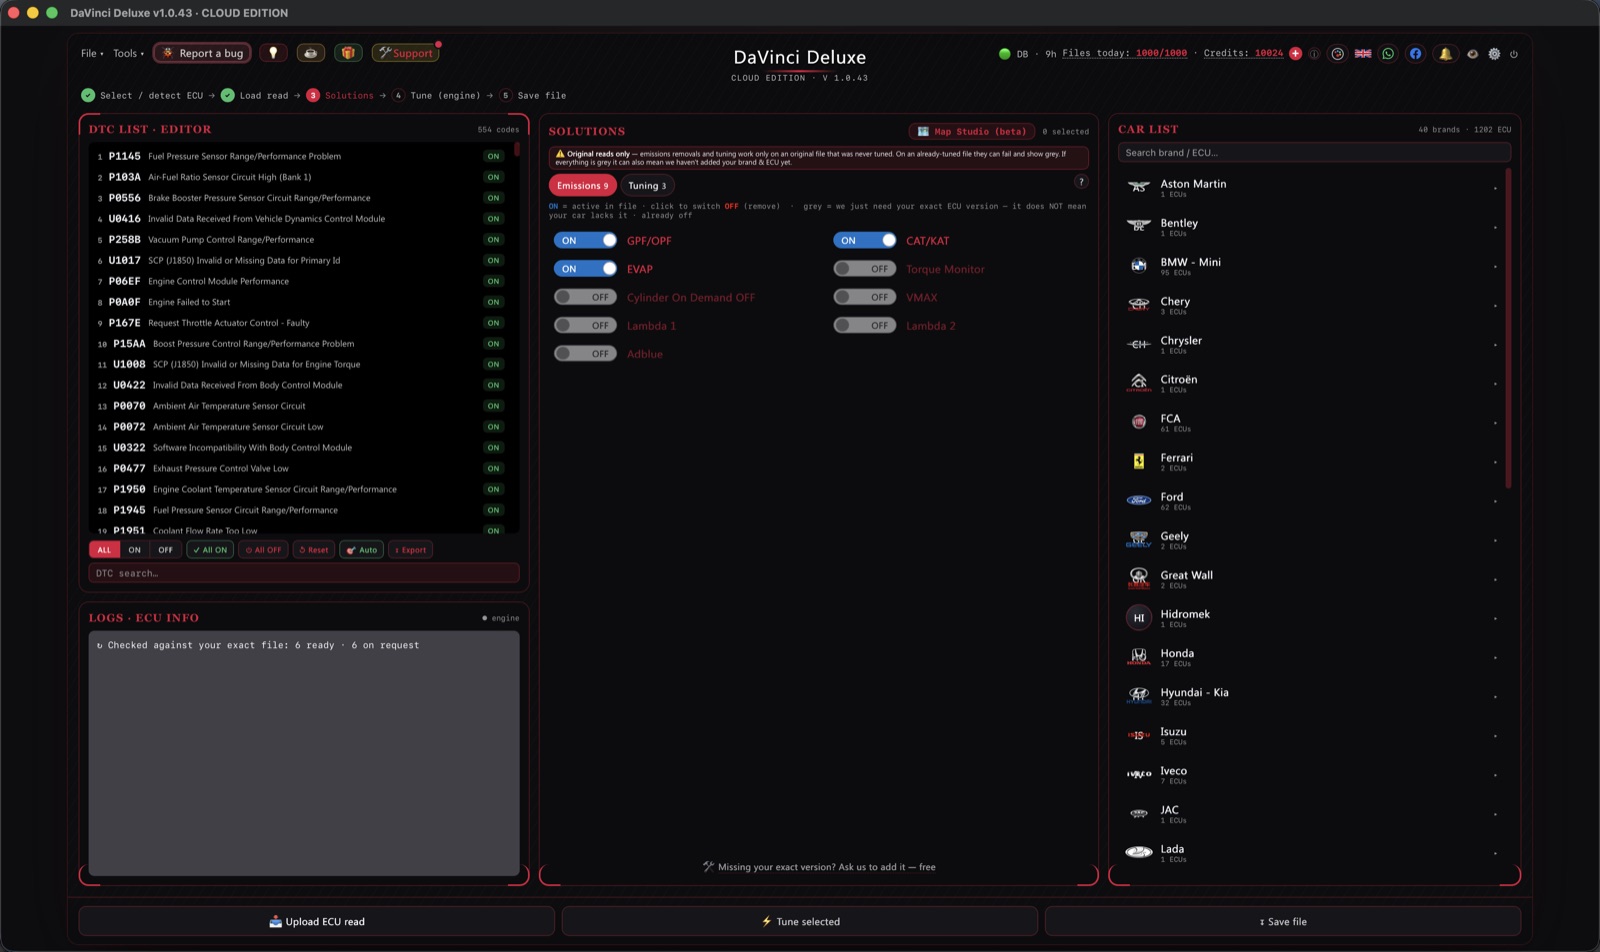Click the Aston Martin logo

point(1139,187)
